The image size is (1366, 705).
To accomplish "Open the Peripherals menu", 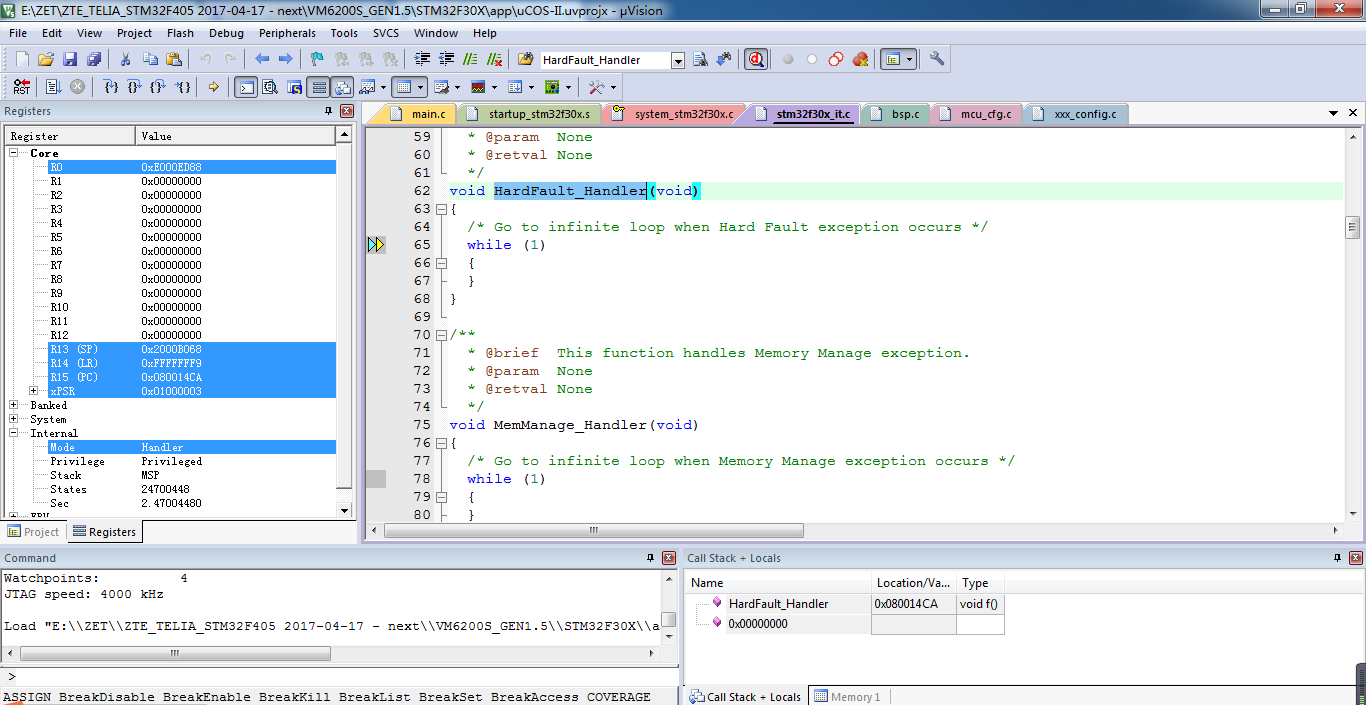I will click(287, 33).
